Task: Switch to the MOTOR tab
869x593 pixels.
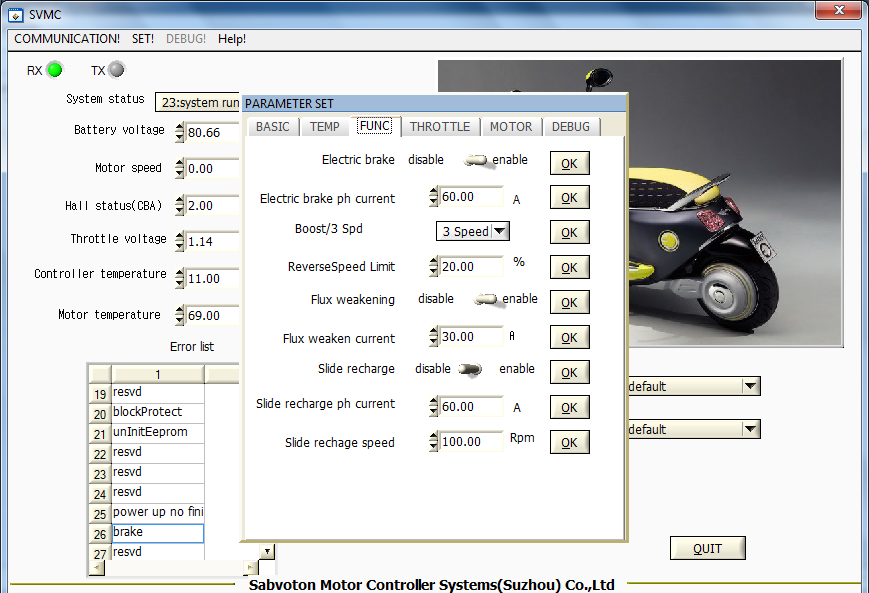Action: click(x=511, y=127)
